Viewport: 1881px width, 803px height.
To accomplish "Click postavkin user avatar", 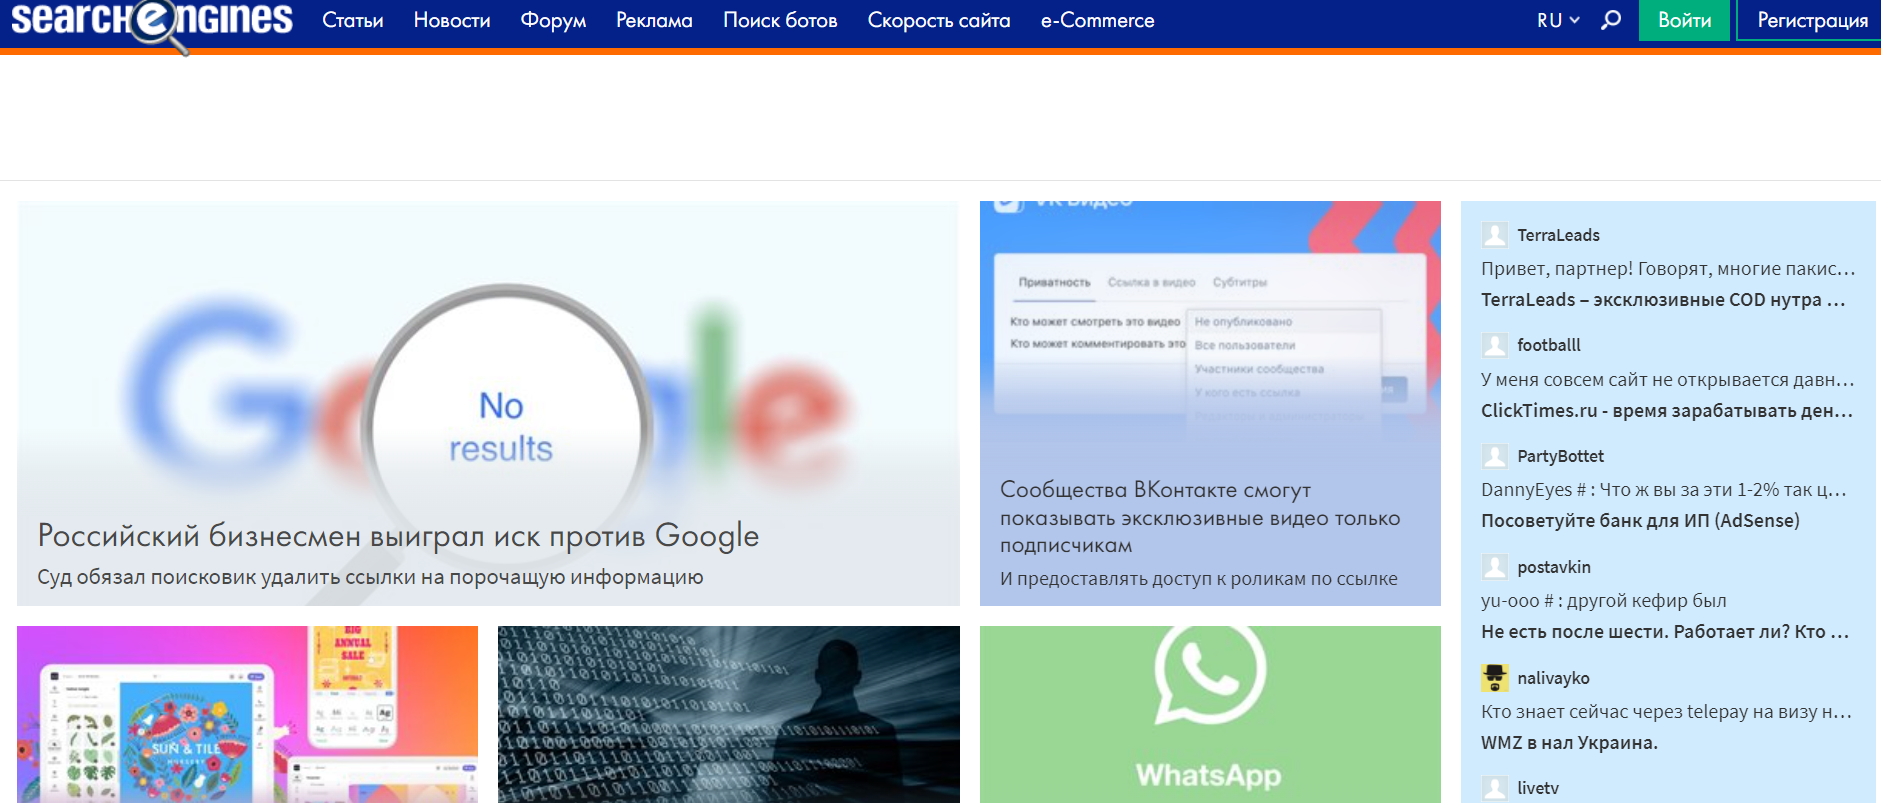I will (x=1495, y=567).
